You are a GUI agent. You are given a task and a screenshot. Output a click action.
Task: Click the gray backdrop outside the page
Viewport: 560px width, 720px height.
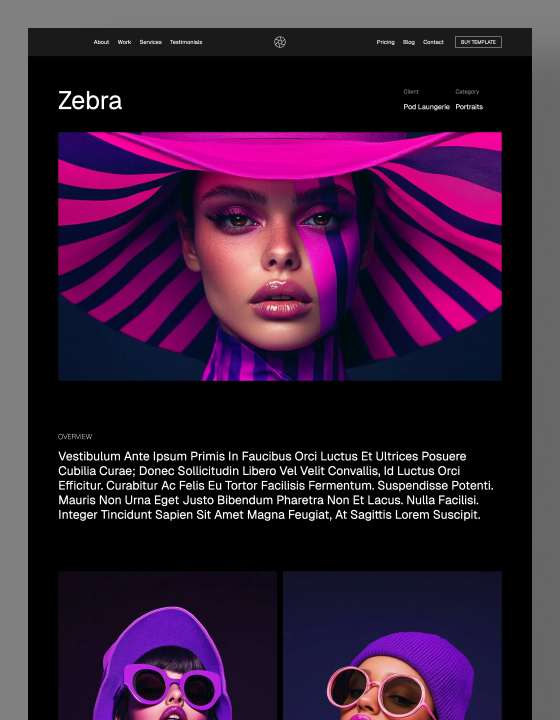(14, 367)
